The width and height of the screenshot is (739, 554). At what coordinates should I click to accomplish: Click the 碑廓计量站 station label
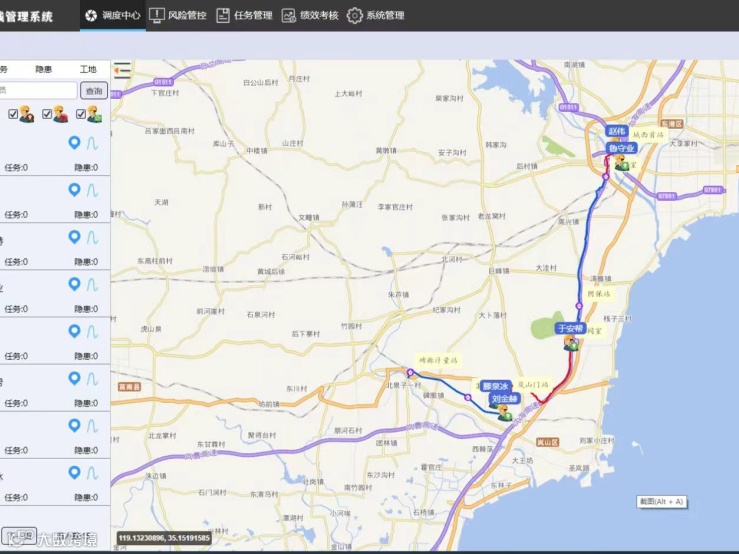coord(438,360)
